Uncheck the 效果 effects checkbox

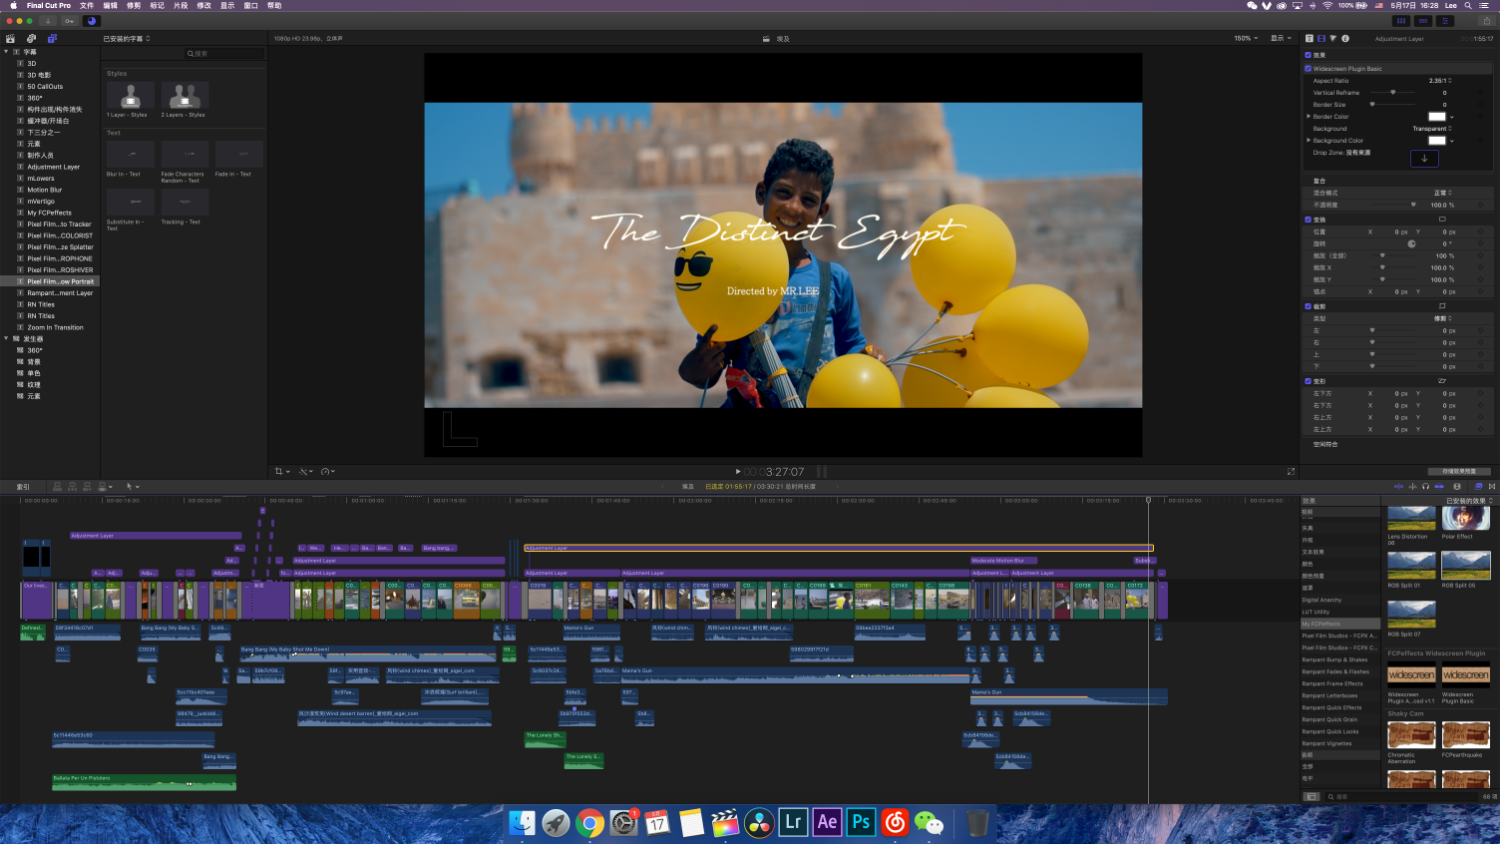[x=1308, y=55]
